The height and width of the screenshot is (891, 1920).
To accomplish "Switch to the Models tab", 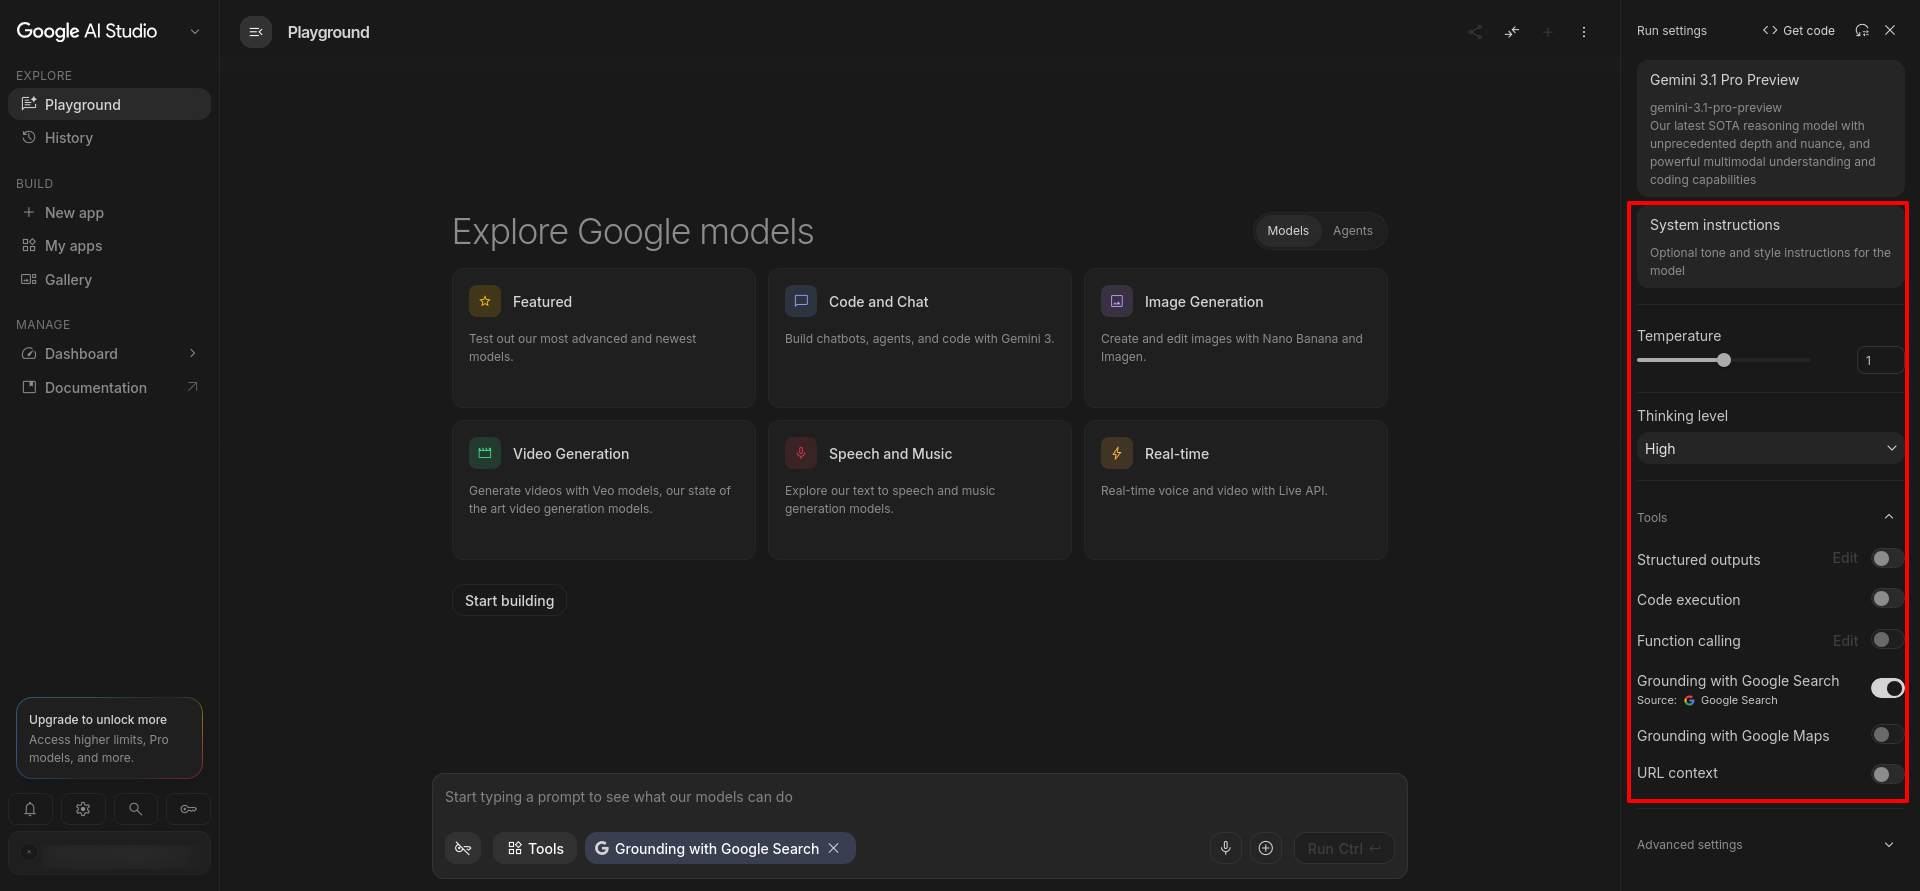I will 1288,231.
